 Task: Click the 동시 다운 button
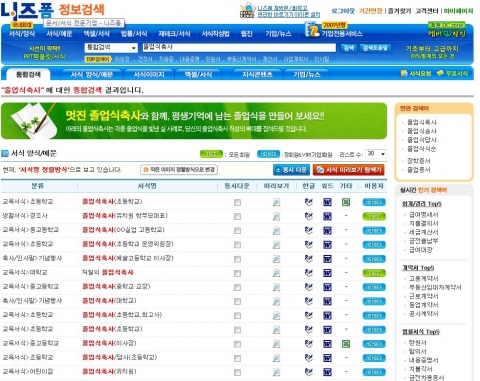291,170
